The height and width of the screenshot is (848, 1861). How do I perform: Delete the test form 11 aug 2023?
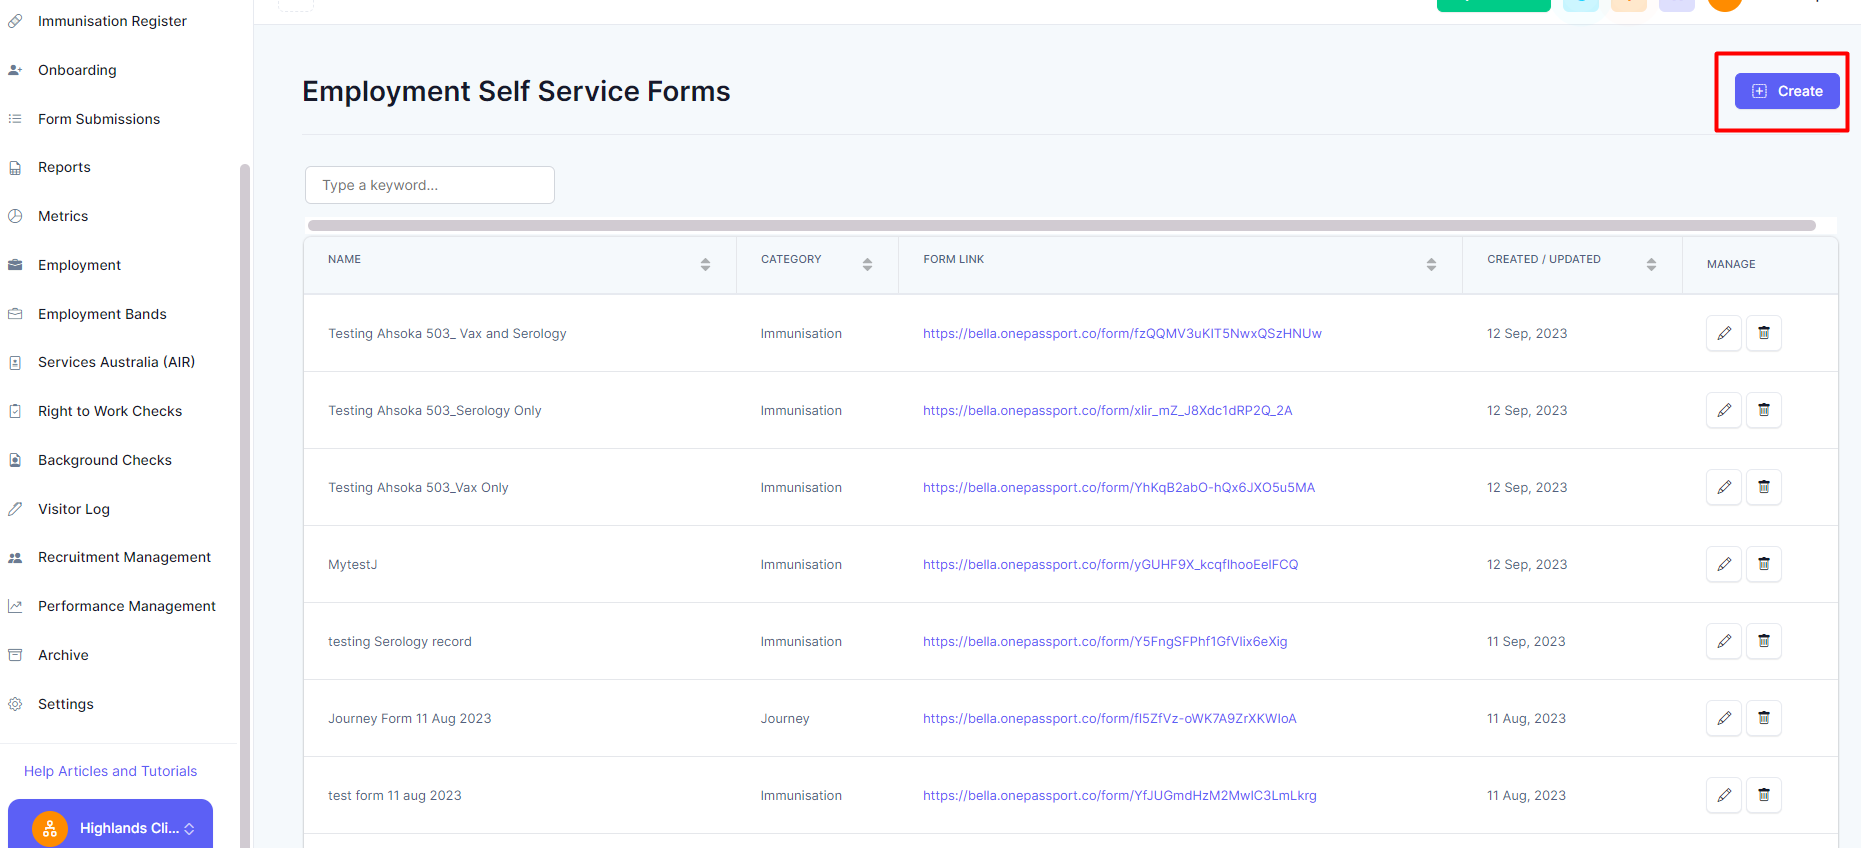click(1764, 795)
